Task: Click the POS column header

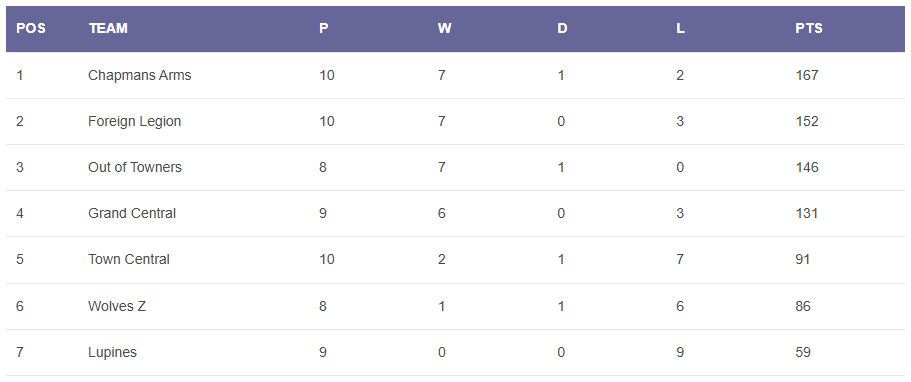Action: [31, 28]
